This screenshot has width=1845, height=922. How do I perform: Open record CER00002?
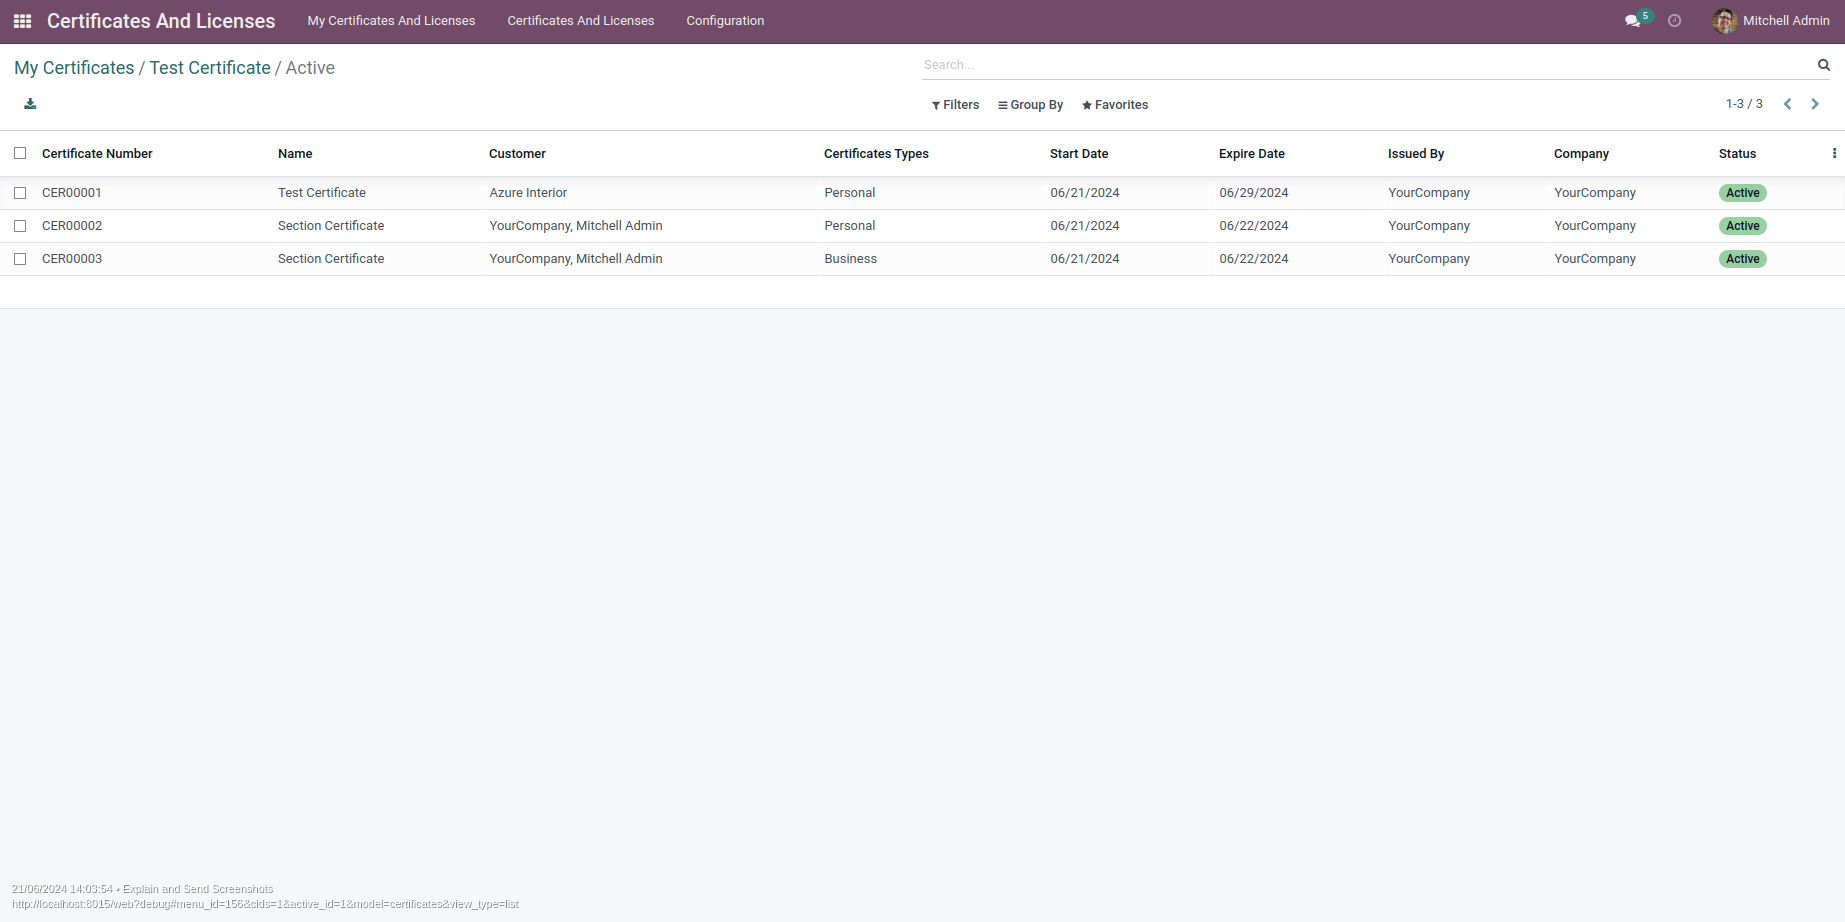point(72,226)
